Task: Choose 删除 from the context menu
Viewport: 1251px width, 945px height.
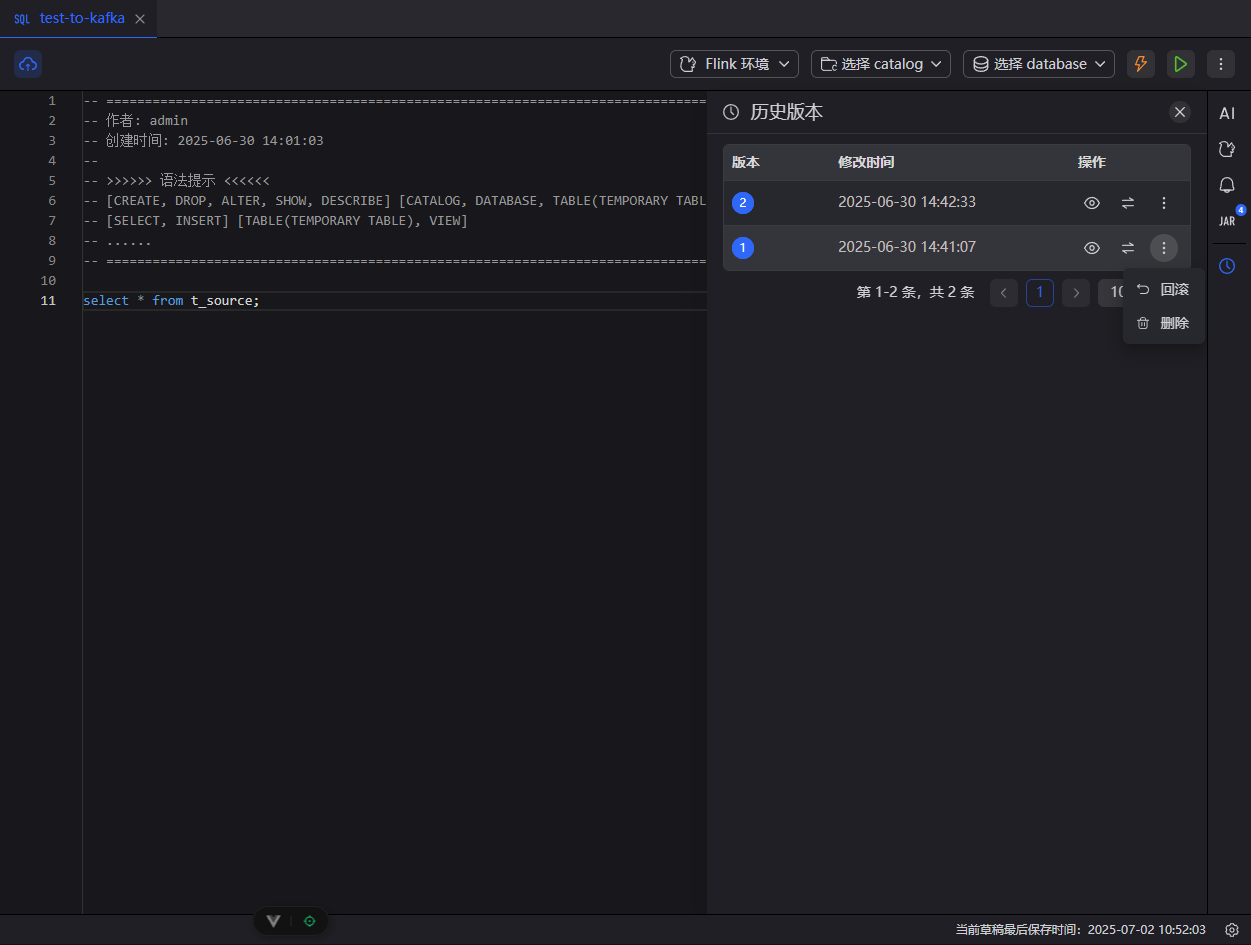Action: coord(1164,324)
